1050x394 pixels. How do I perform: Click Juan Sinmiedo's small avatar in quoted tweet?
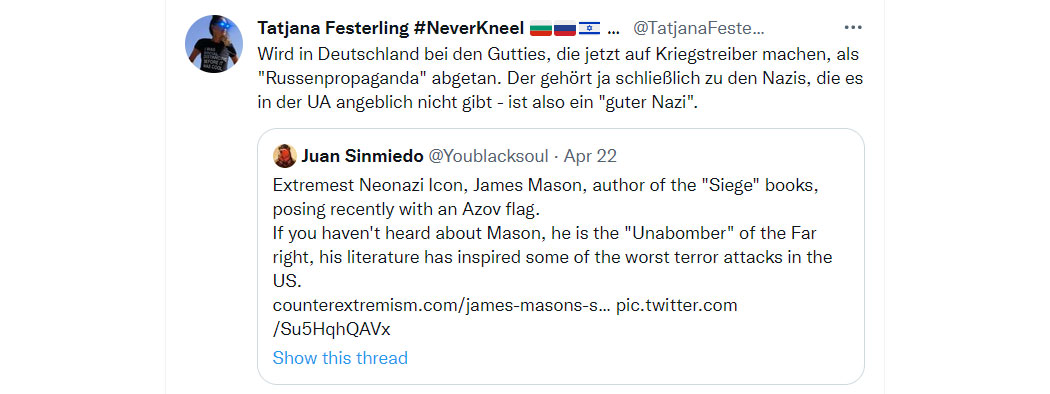coord(285,156)
